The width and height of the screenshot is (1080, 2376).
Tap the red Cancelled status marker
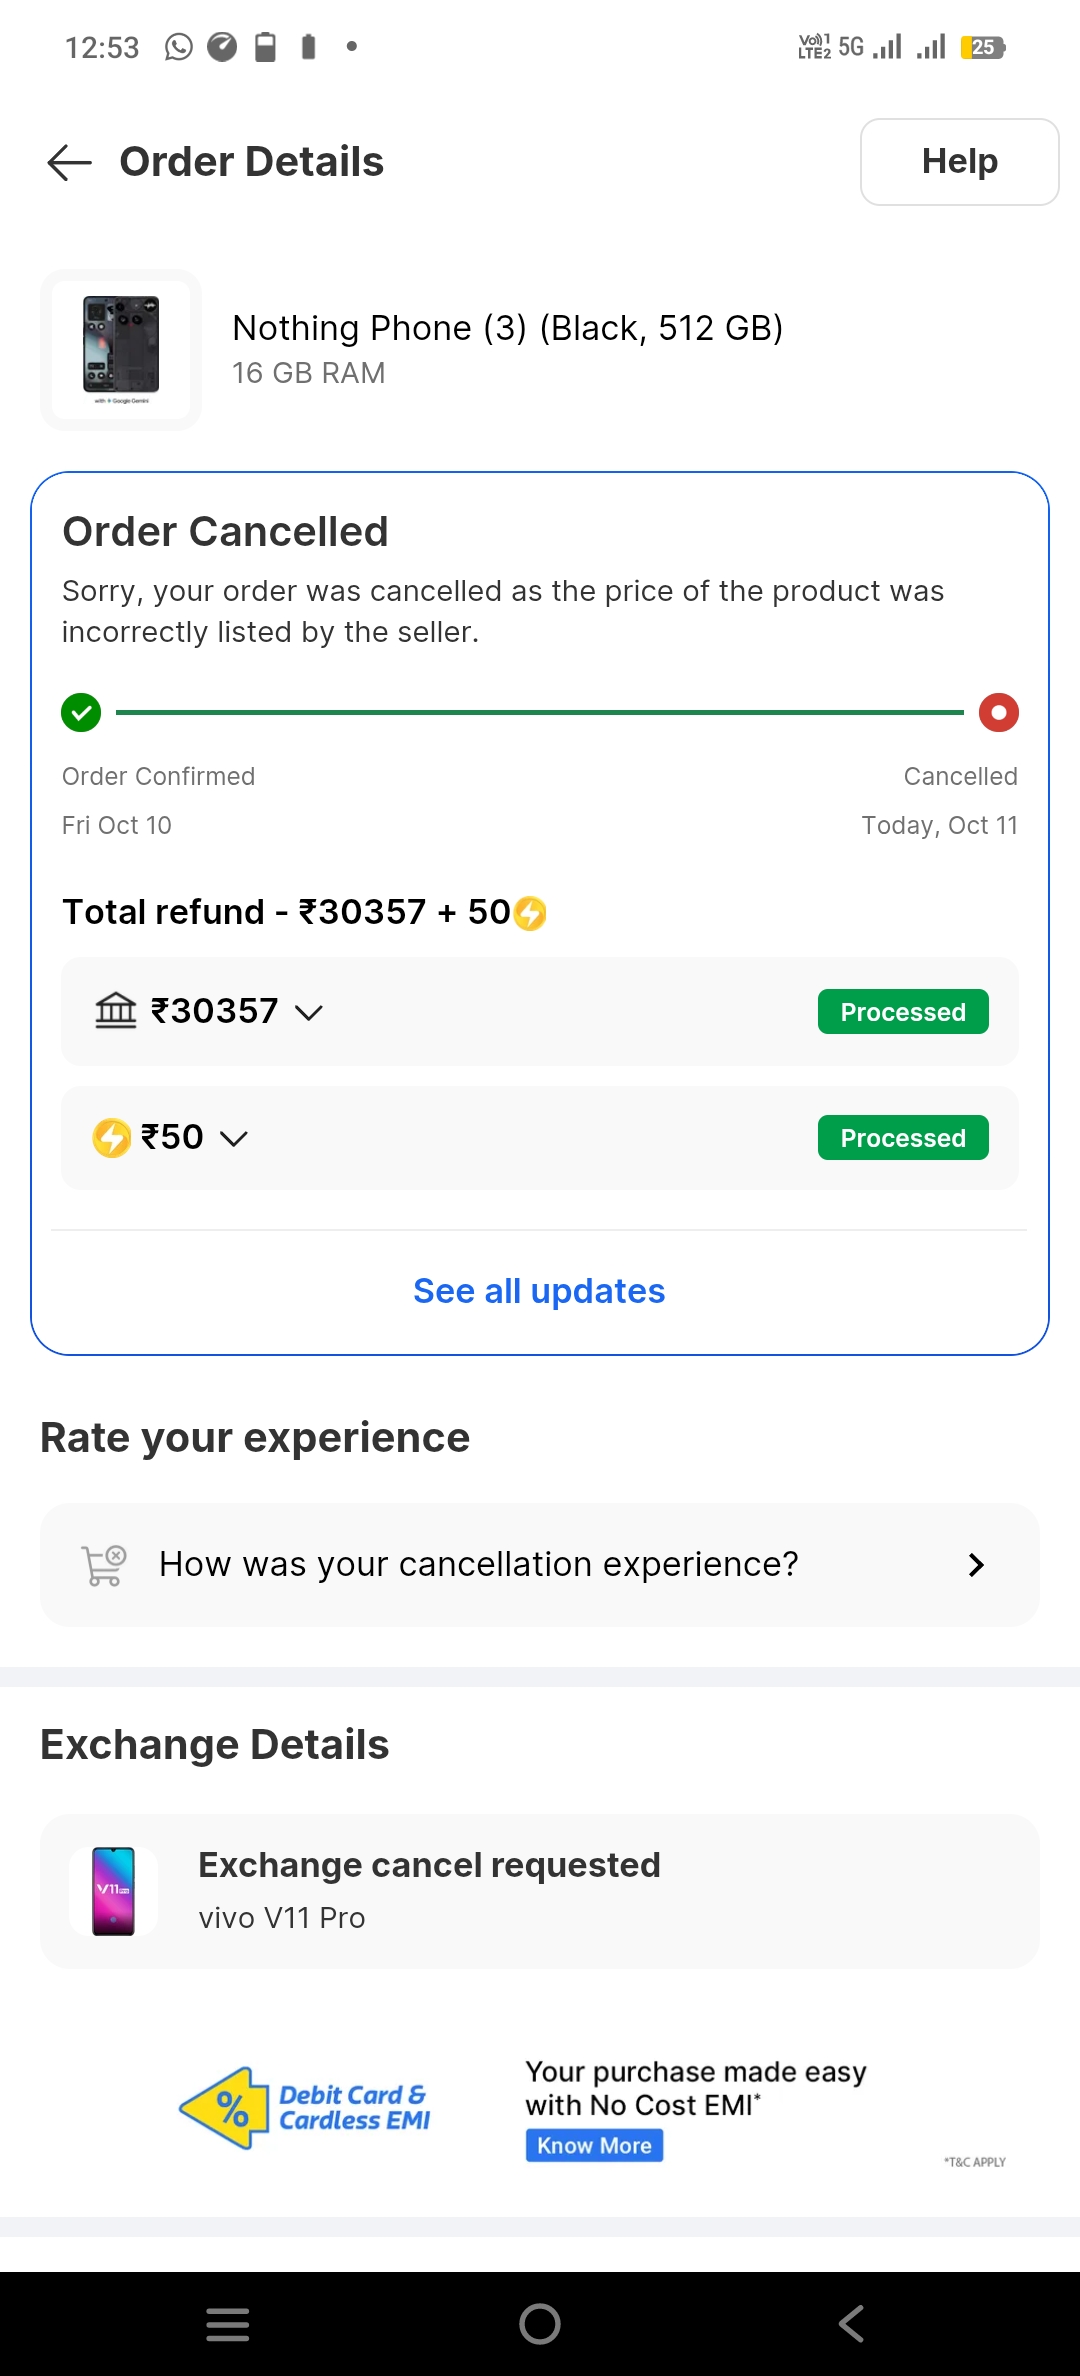pyautogui.click(x=998, y=713)
